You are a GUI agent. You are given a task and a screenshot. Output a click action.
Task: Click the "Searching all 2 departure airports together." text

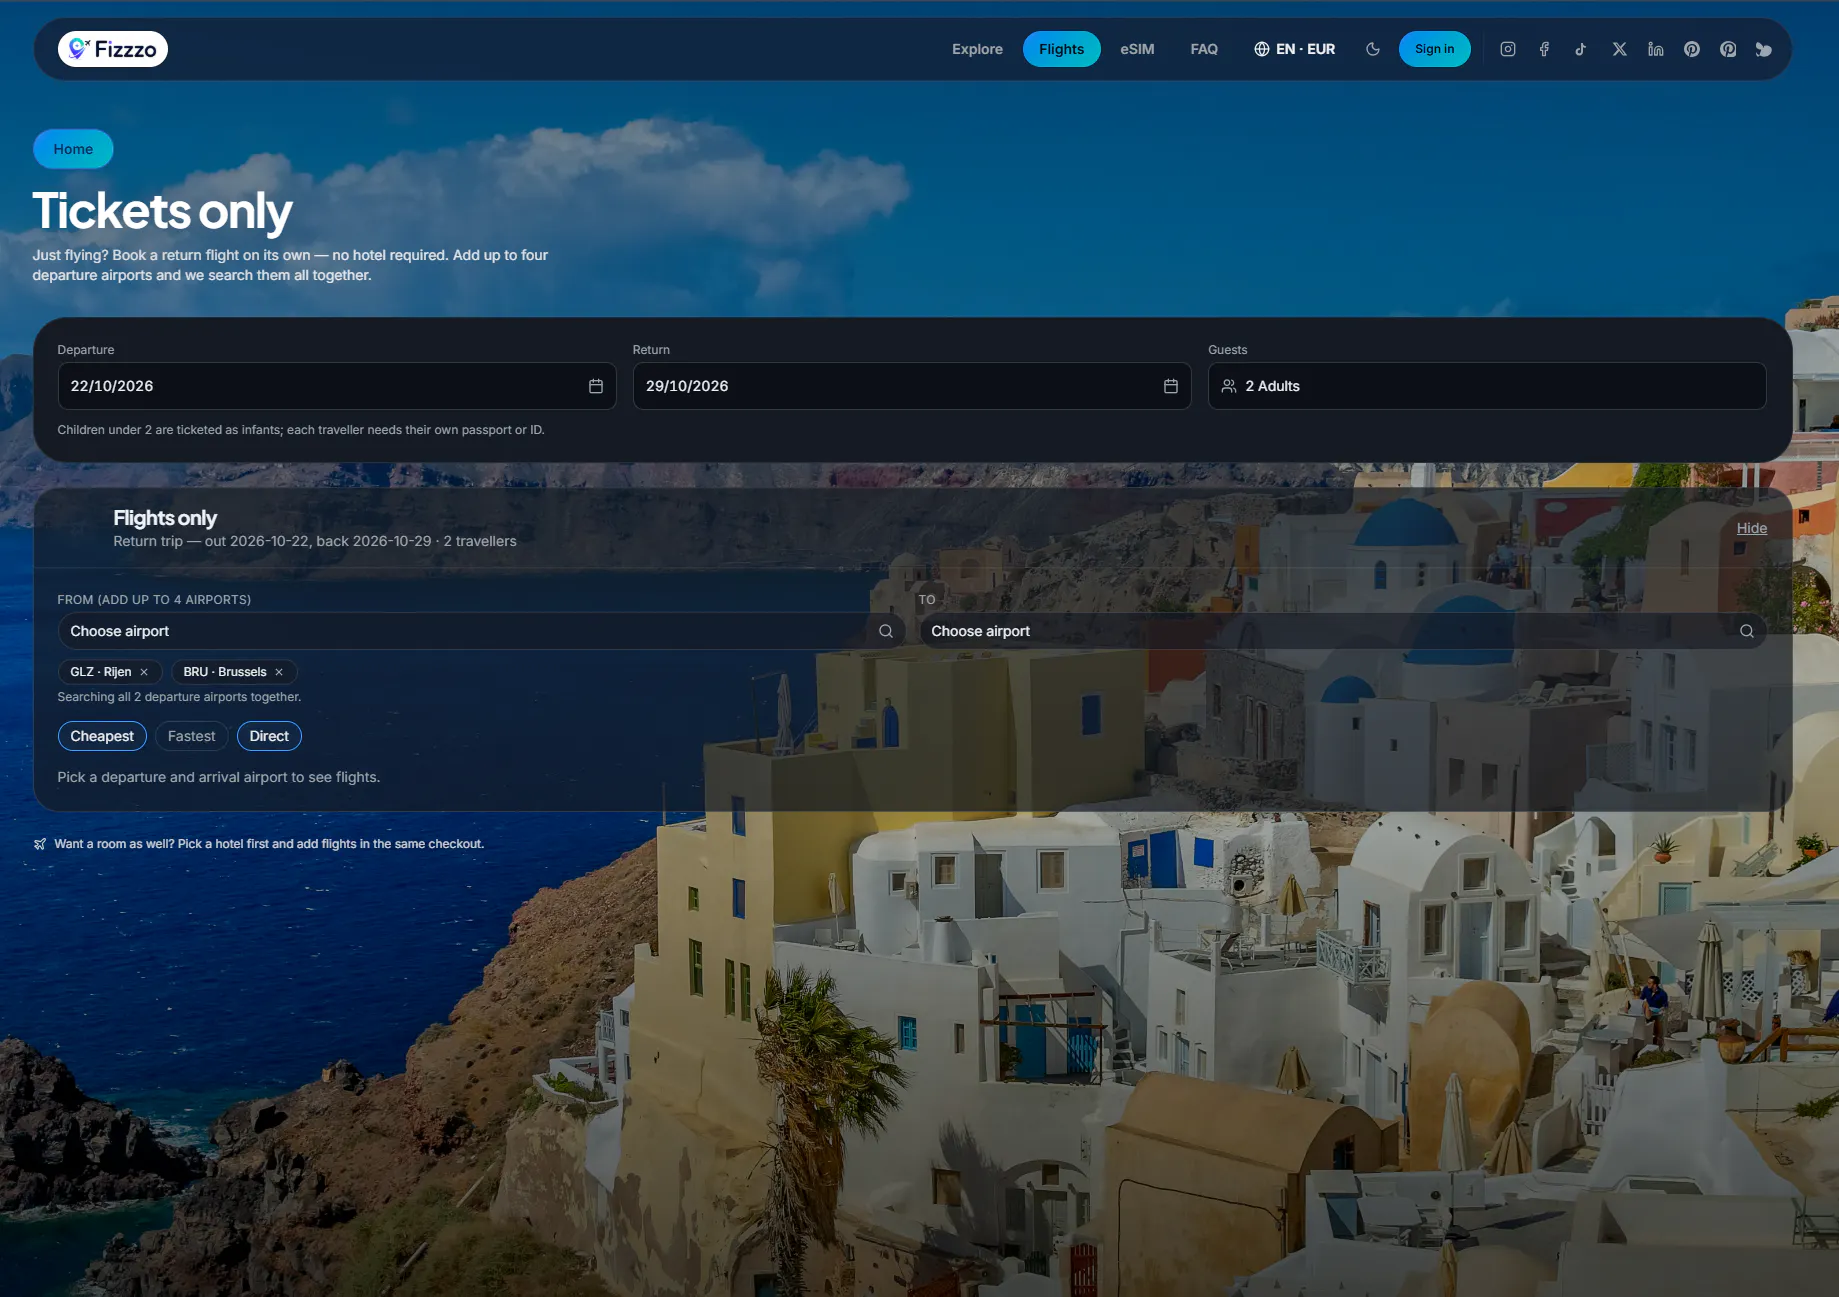pyautogui.click(x=179, y=697)
